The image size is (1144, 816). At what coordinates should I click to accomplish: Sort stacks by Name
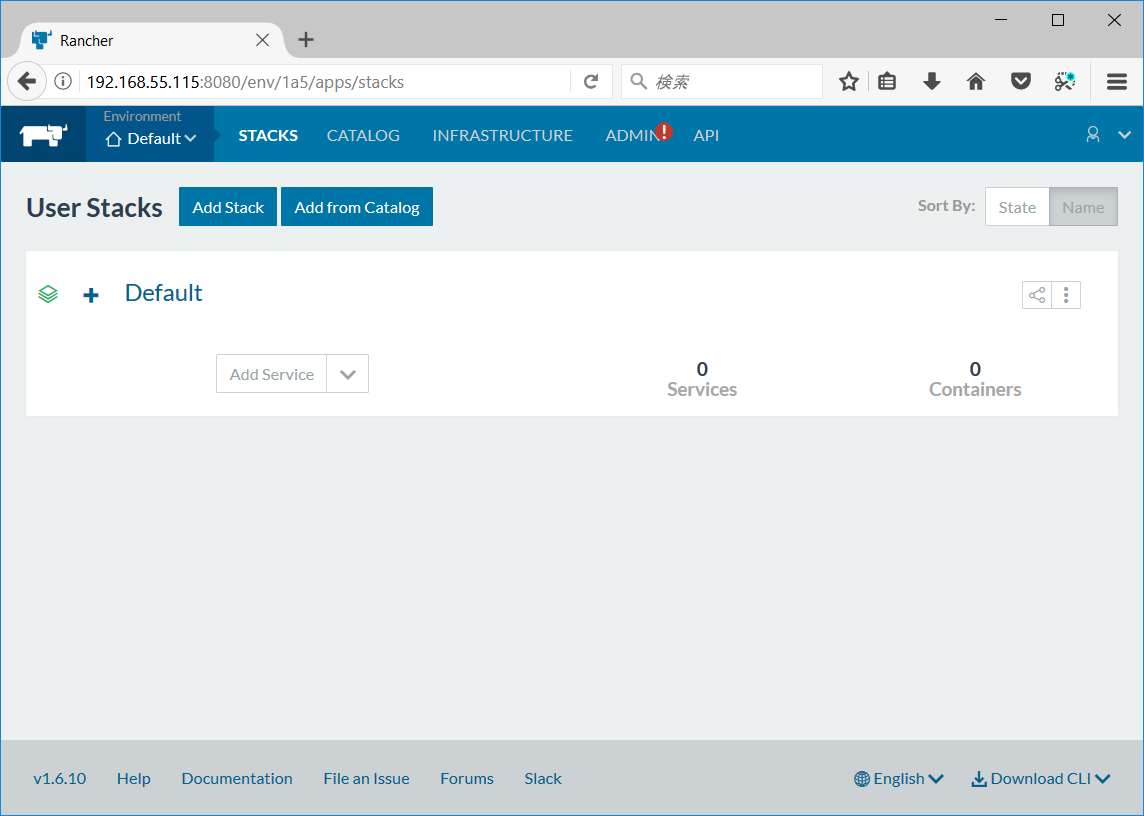pos(1083,207)
